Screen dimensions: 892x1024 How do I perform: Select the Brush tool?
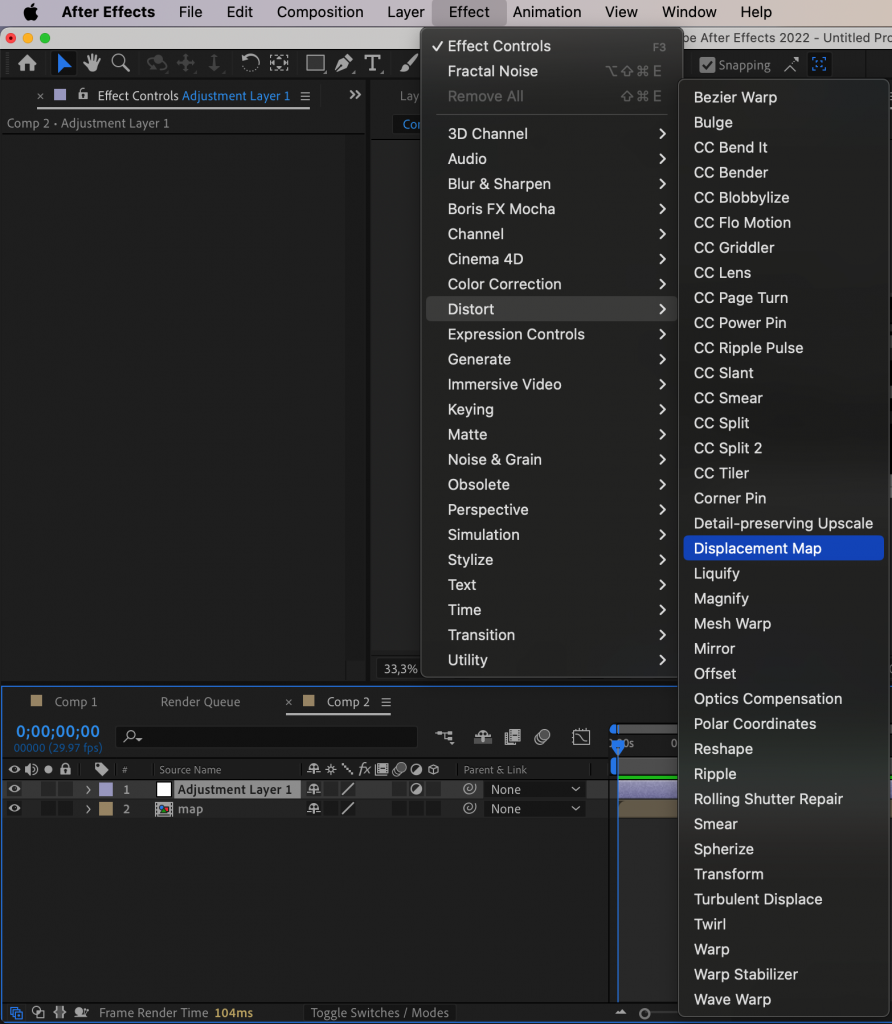(408, 63)
